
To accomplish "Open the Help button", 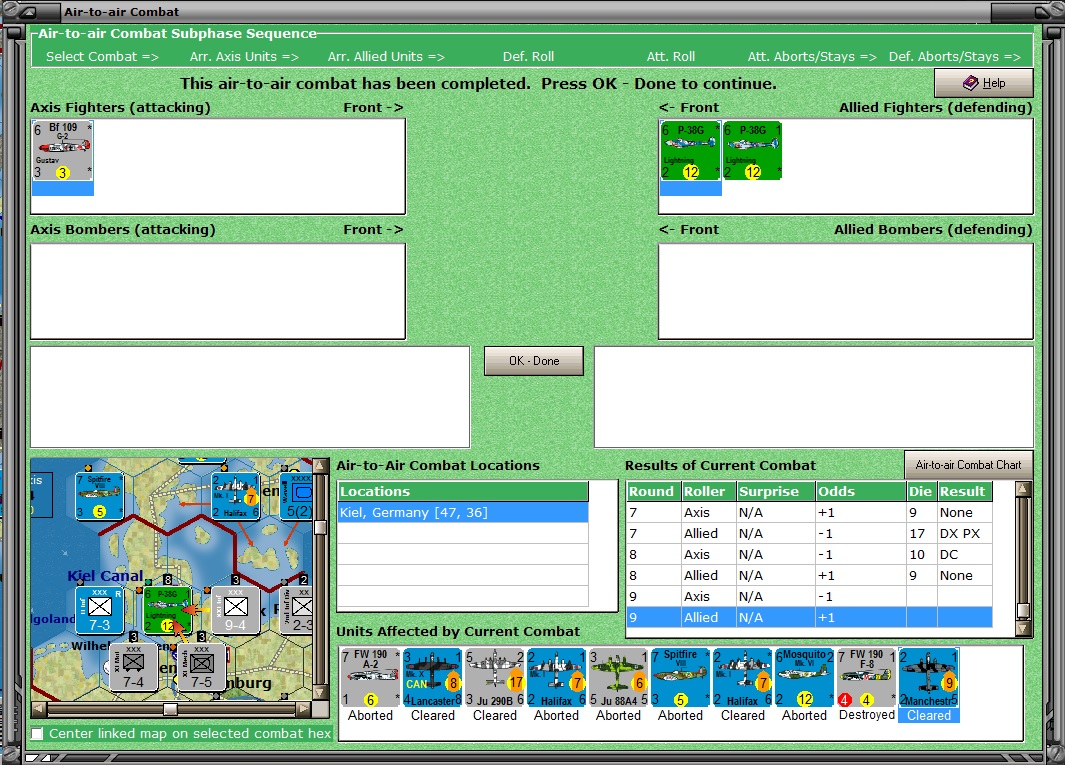I will 984,83.
